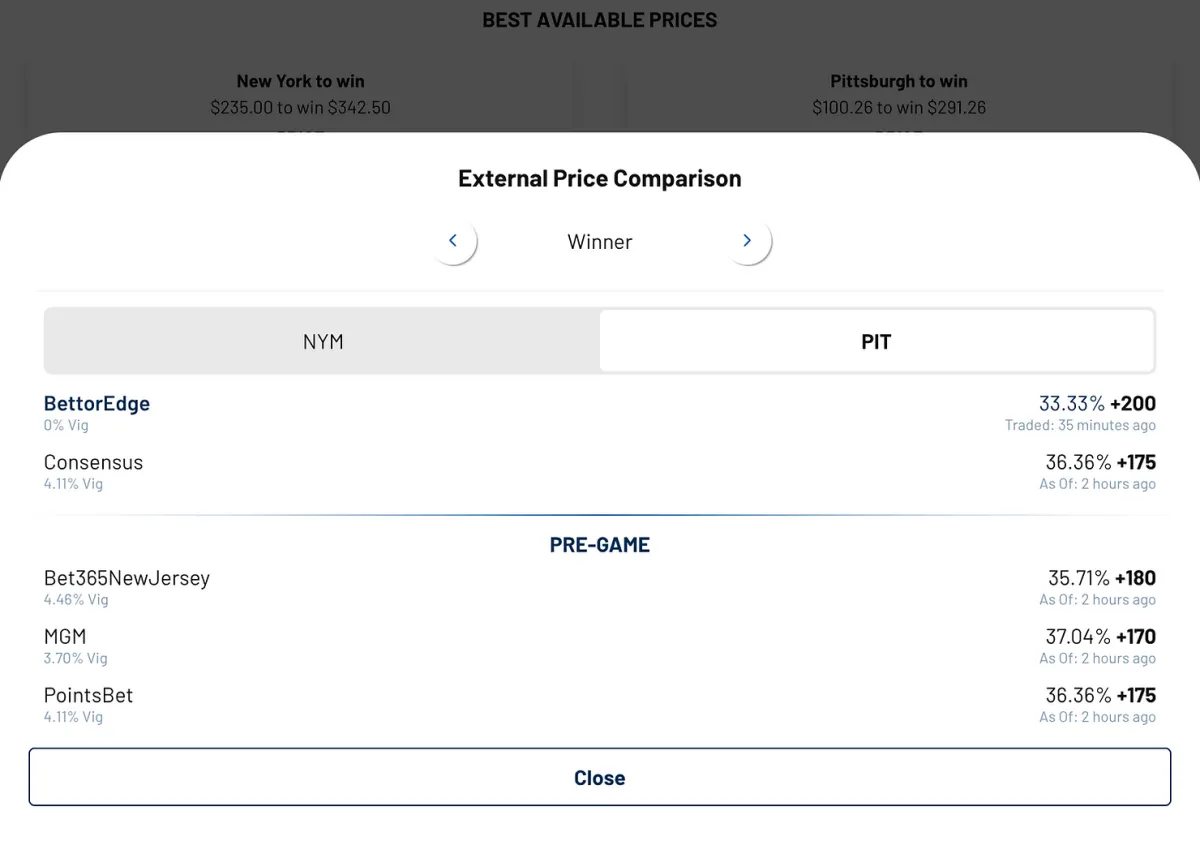This screenshot has width=1200, height=858.
Task: Choose the Bet365NewJersey sportsbook row
Action: pyautogui.click(x=600, y=588)
